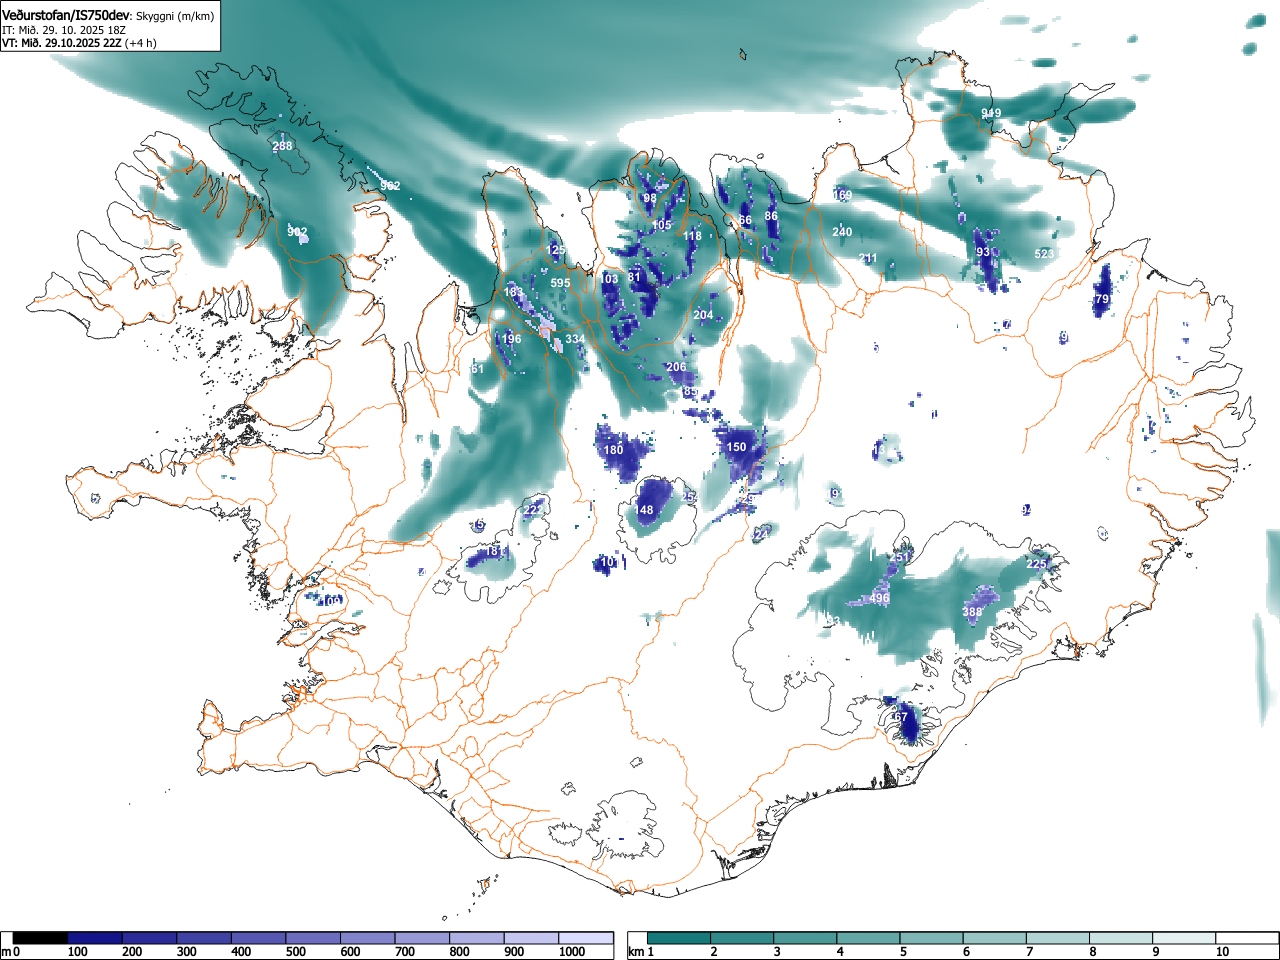1280x960 pixels.
Task: Click the '949' value in the northeast
Action: coord(991,113)
